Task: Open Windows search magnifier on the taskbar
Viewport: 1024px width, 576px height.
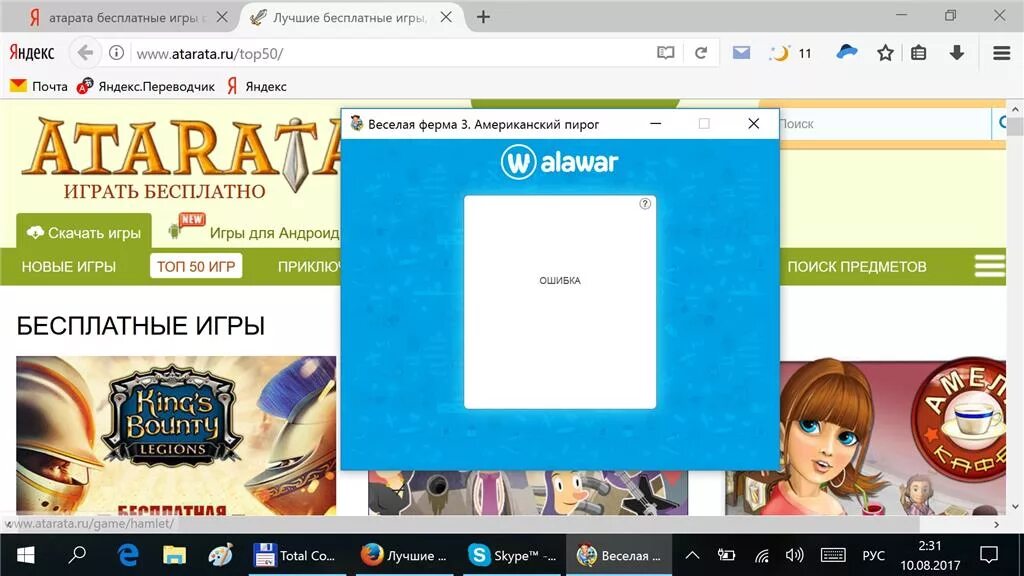Action: tap(77, 555)
